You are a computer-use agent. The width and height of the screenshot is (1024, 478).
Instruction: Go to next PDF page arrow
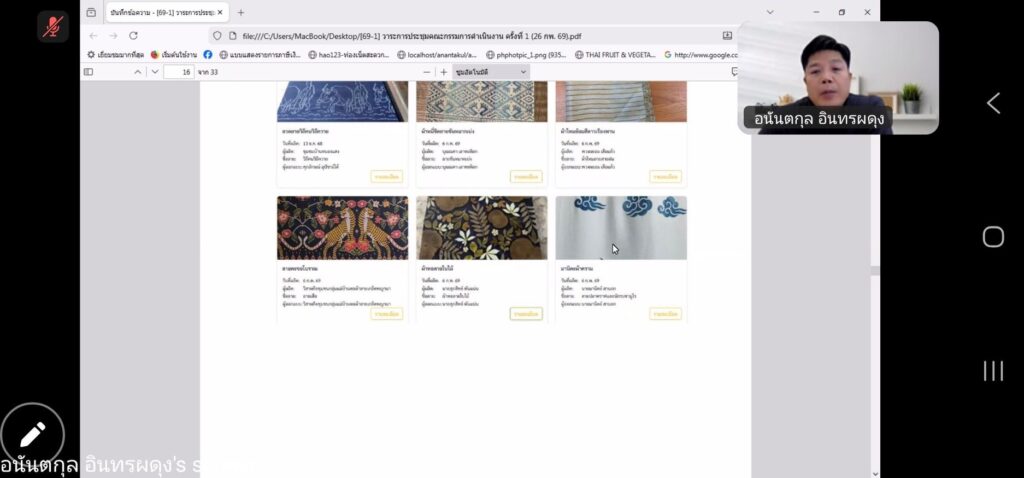click(x=155, y=72)
